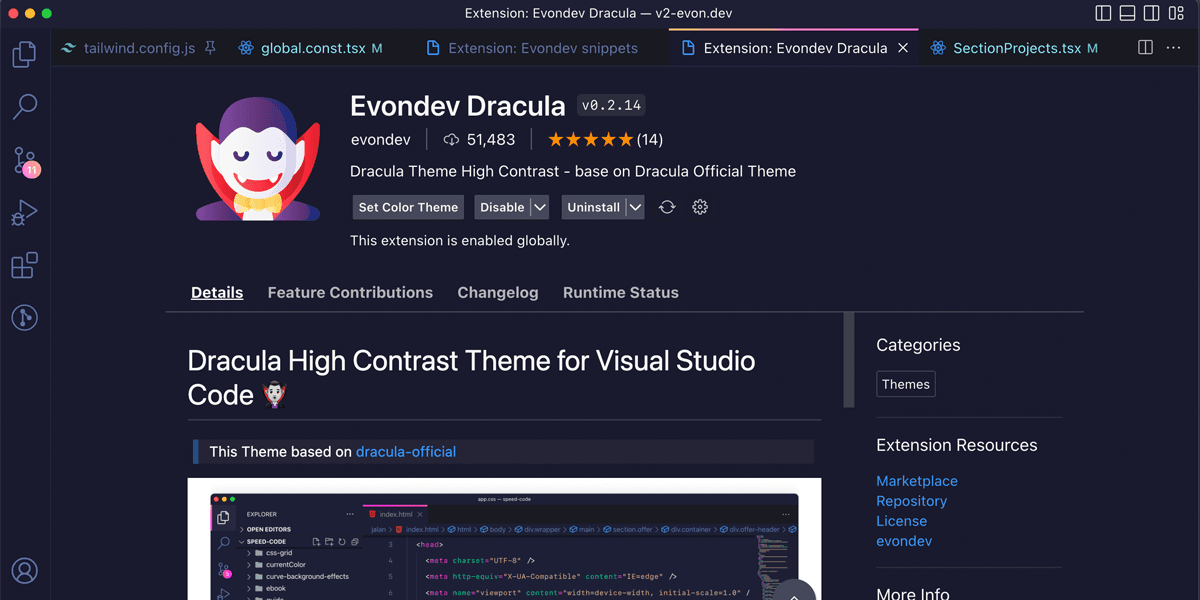Image resolution: width=1200 pixels, height=600 pixels.
Task: Click the readme scrollbar thumb
Action: click(849, 359)
